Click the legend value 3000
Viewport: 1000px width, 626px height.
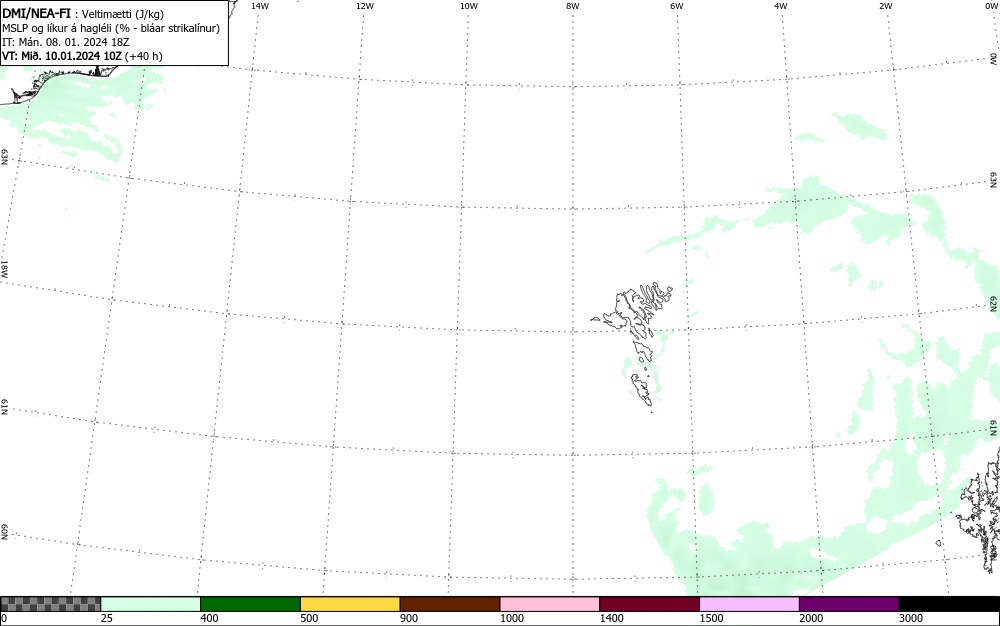[911, 618]
